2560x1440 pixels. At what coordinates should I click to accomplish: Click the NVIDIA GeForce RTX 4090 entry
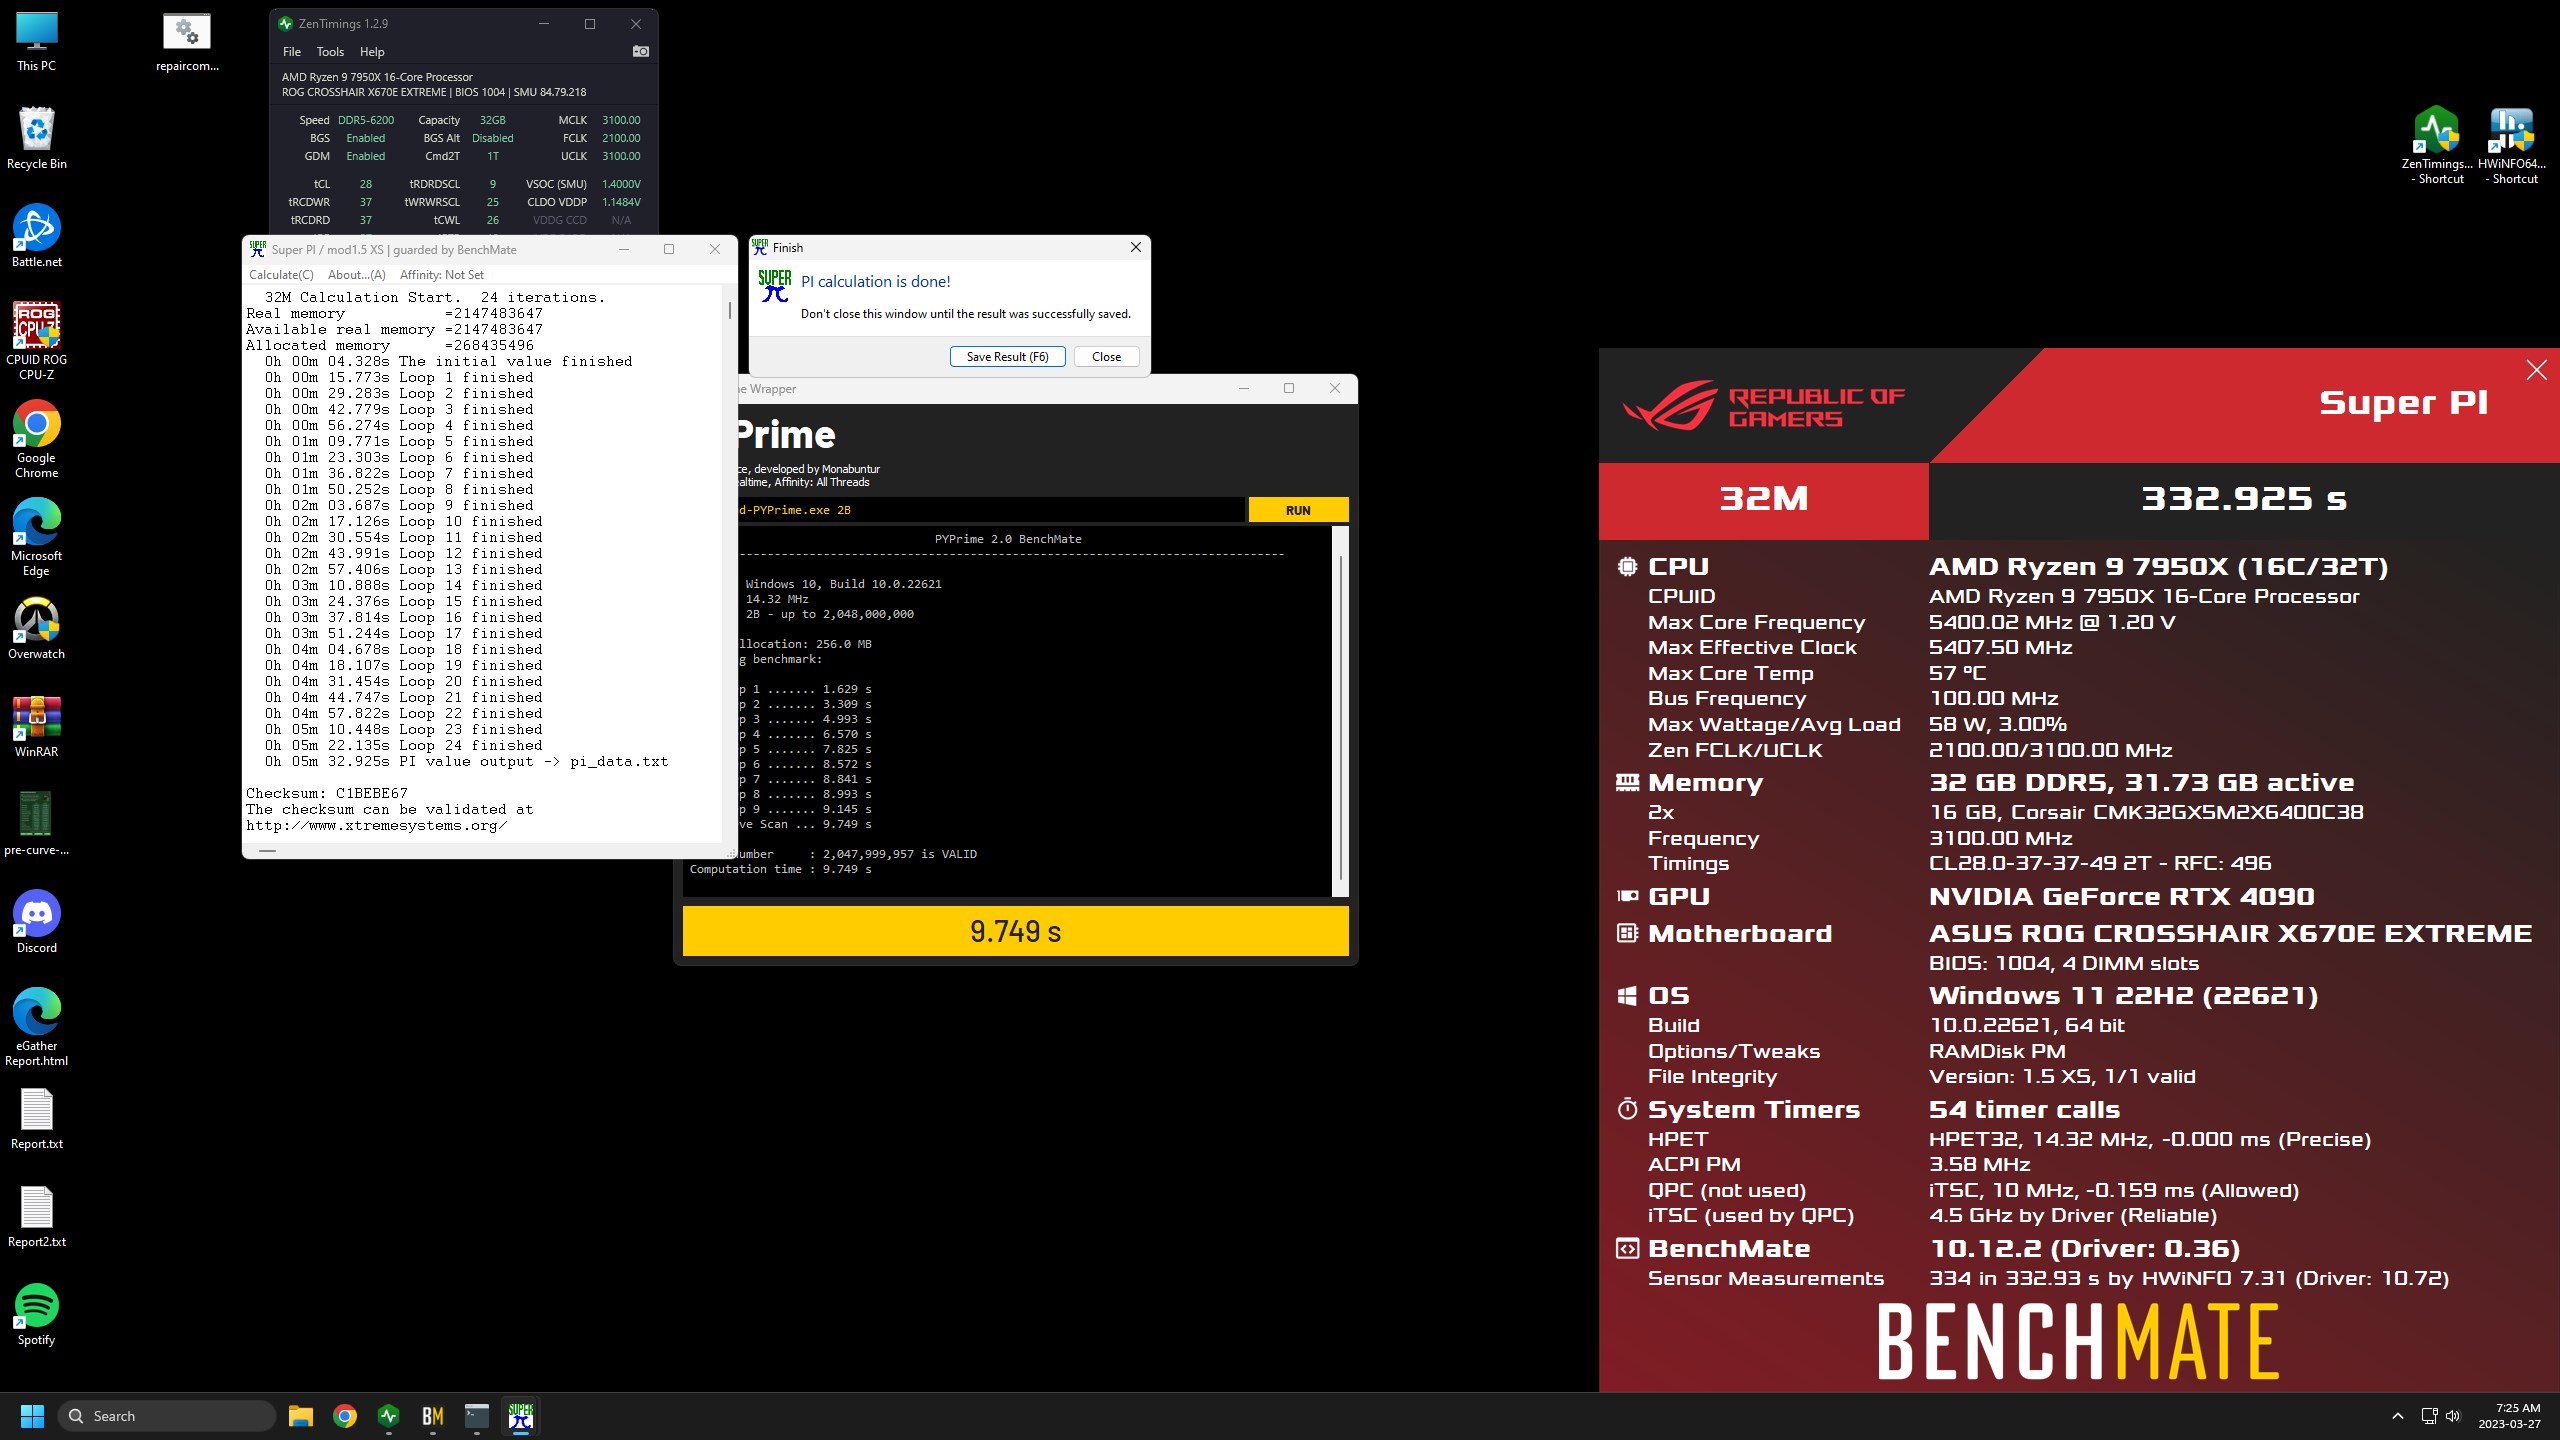pyautogui.click(x=2121, y=896)
